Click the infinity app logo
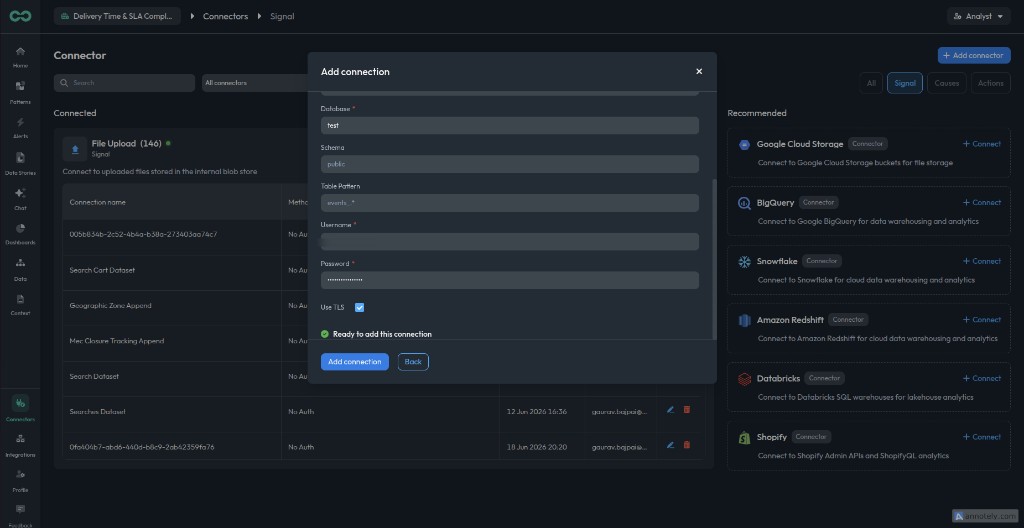The width and height of the screenshot is (1024, 528). (20, 16)
